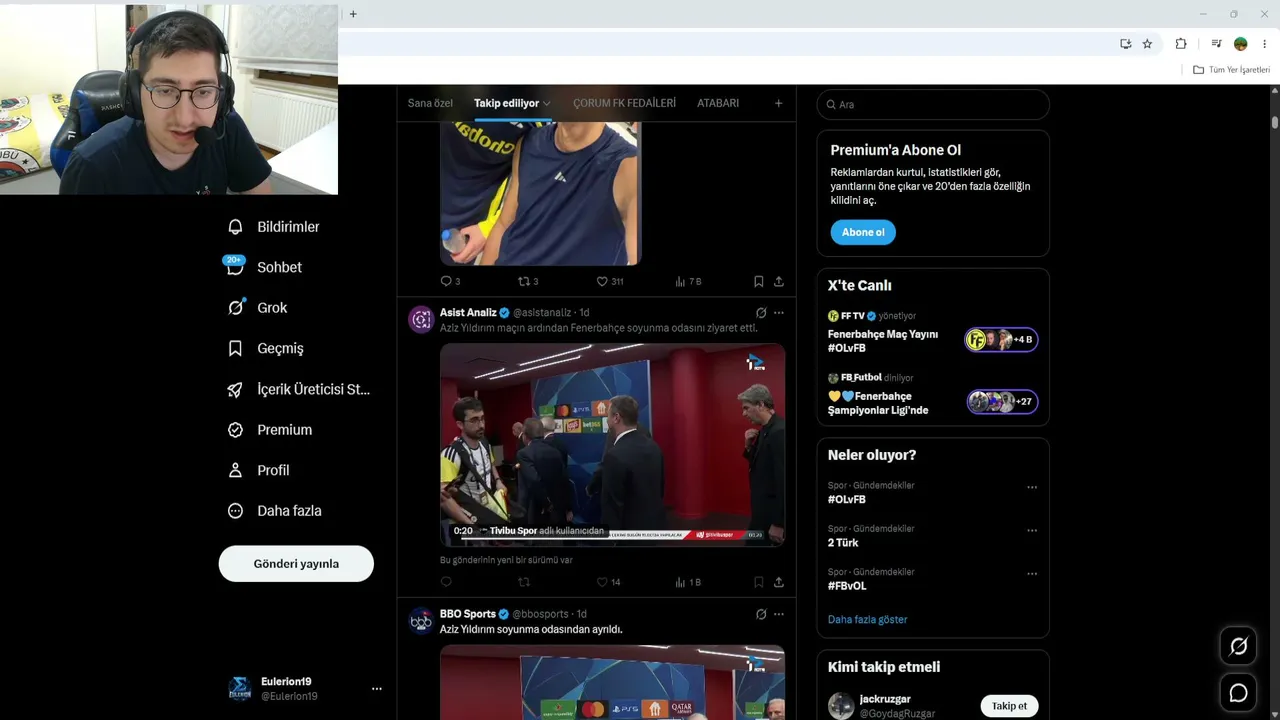Join Fenerbahçe Maç Yayını #OLvFB live space
1280x720 pixels.
(933, 333)
